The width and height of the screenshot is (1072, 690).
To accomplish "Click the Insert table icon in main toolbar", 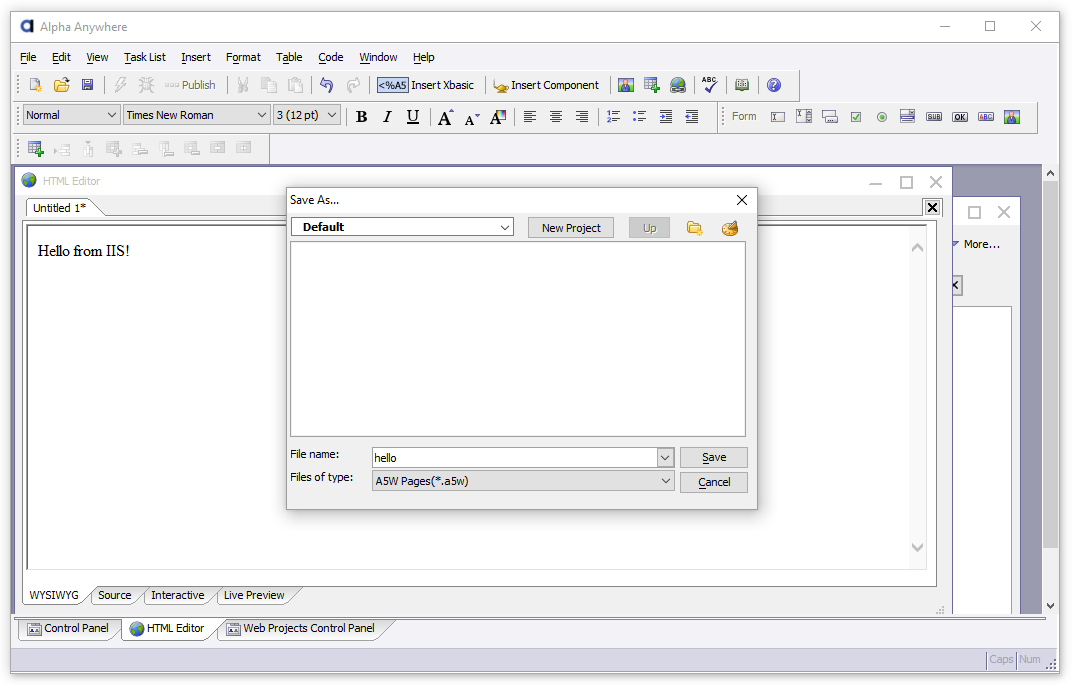I will [652, 85].
